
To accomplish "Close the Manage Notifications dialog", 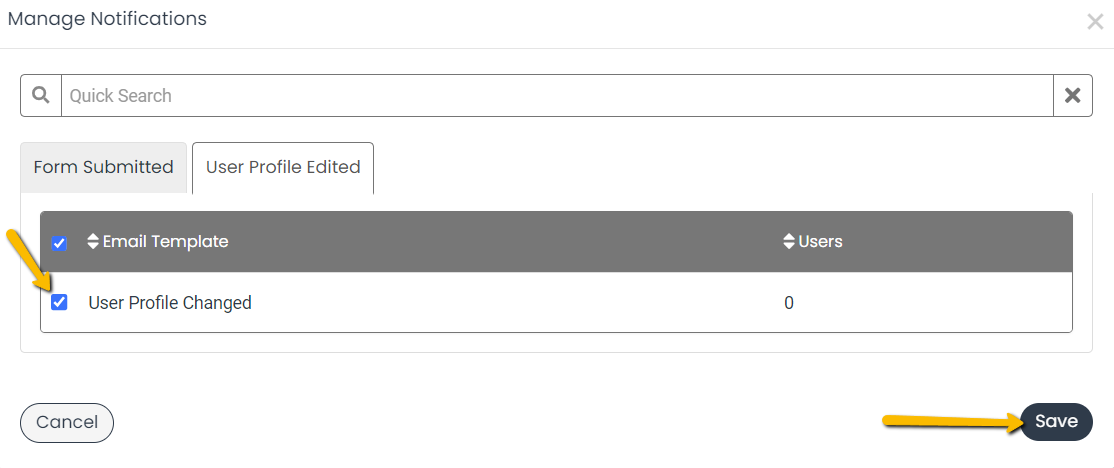I will coord(1095,21).
